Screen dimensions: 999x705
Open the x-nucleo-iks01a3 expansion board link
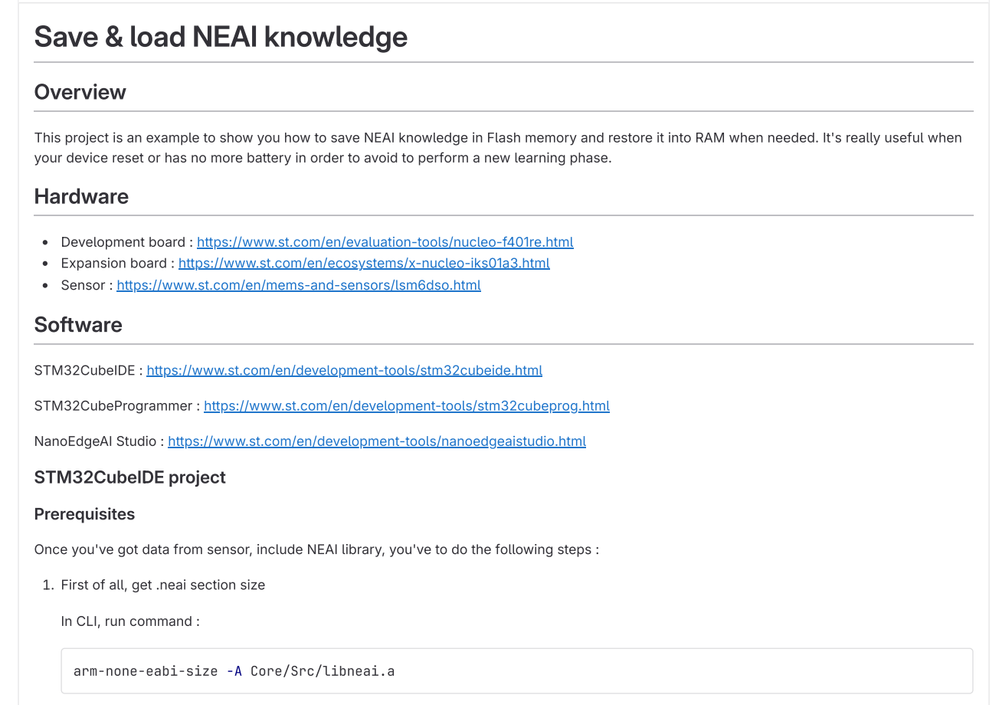364,263
